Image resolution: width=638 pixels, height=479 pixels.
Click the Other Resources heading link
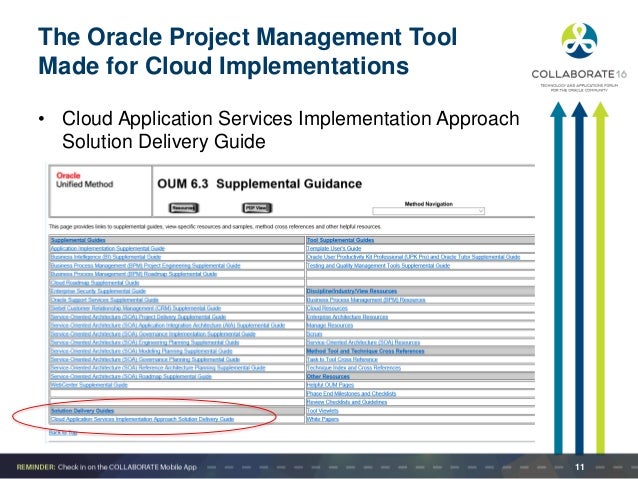(328, 376)
